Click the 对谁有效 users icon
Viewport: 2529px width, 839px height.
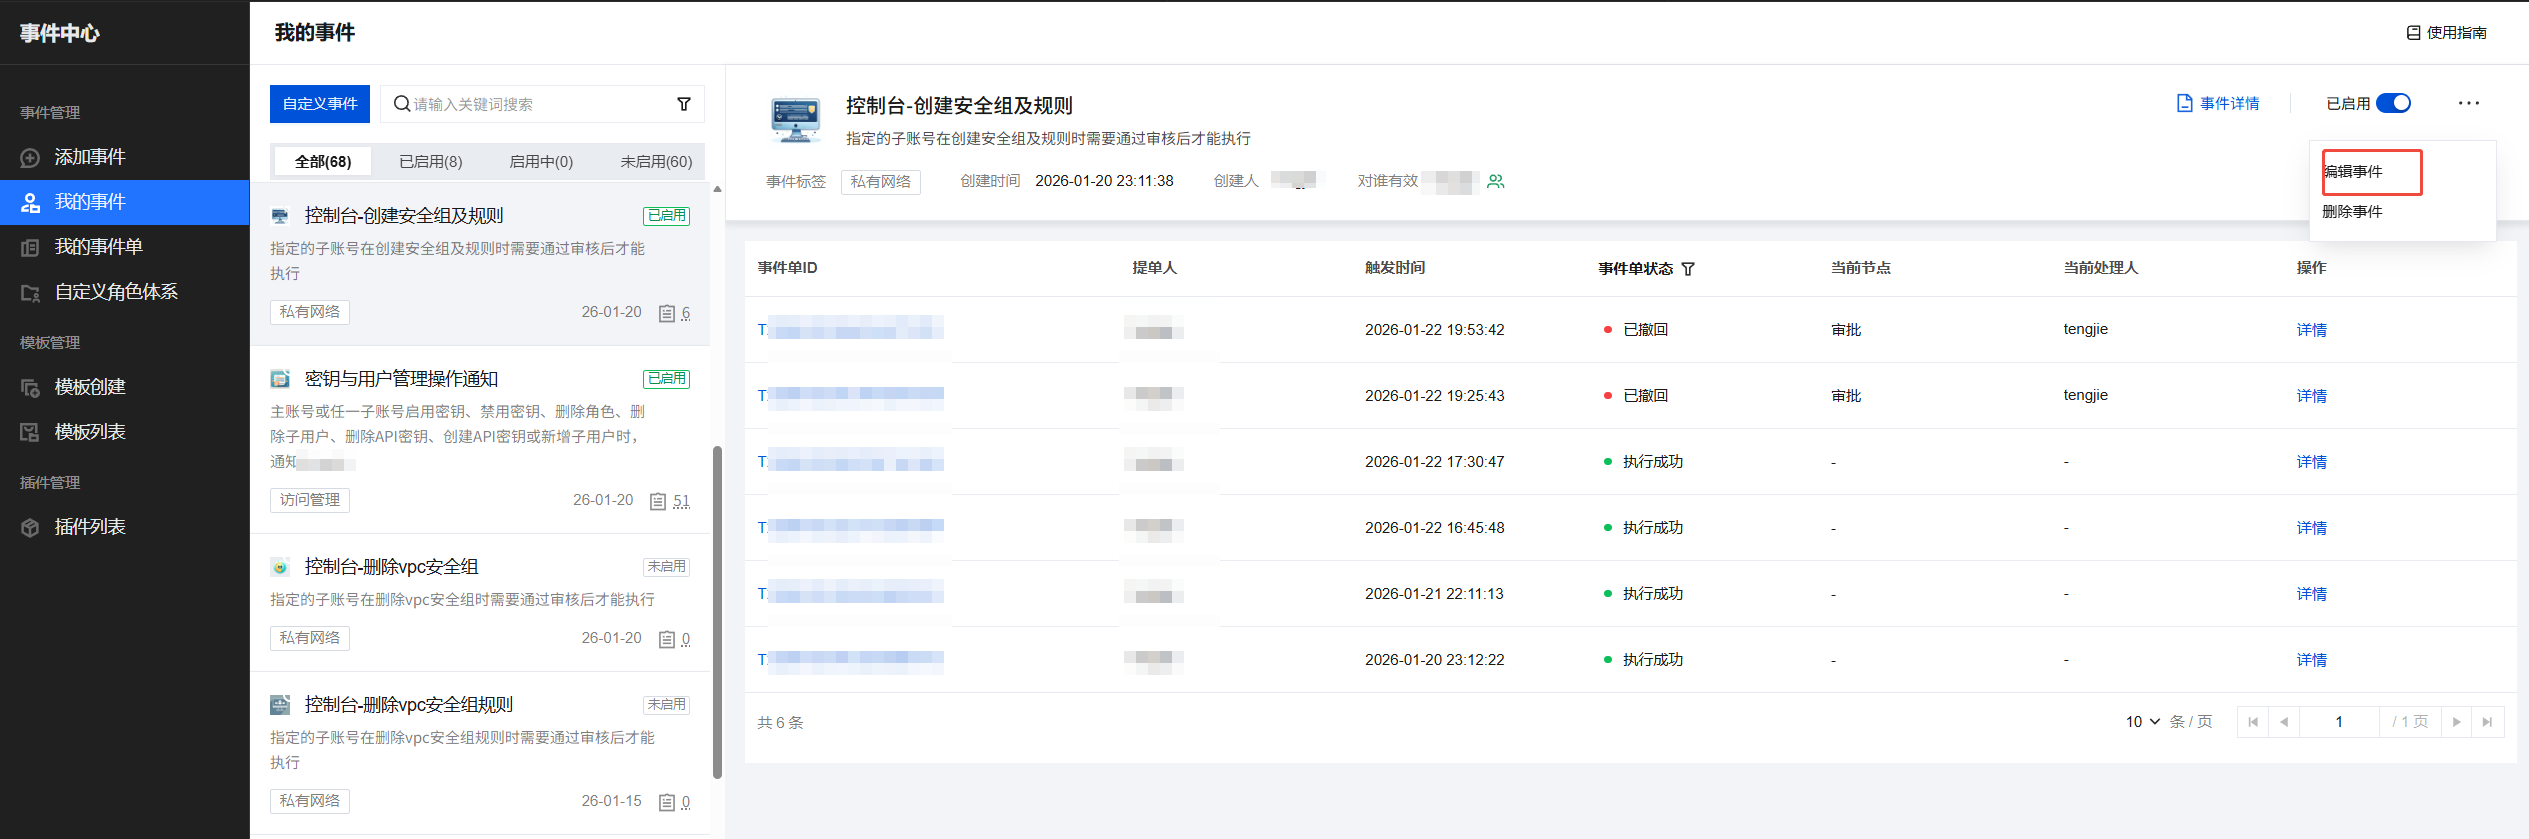1496,181
